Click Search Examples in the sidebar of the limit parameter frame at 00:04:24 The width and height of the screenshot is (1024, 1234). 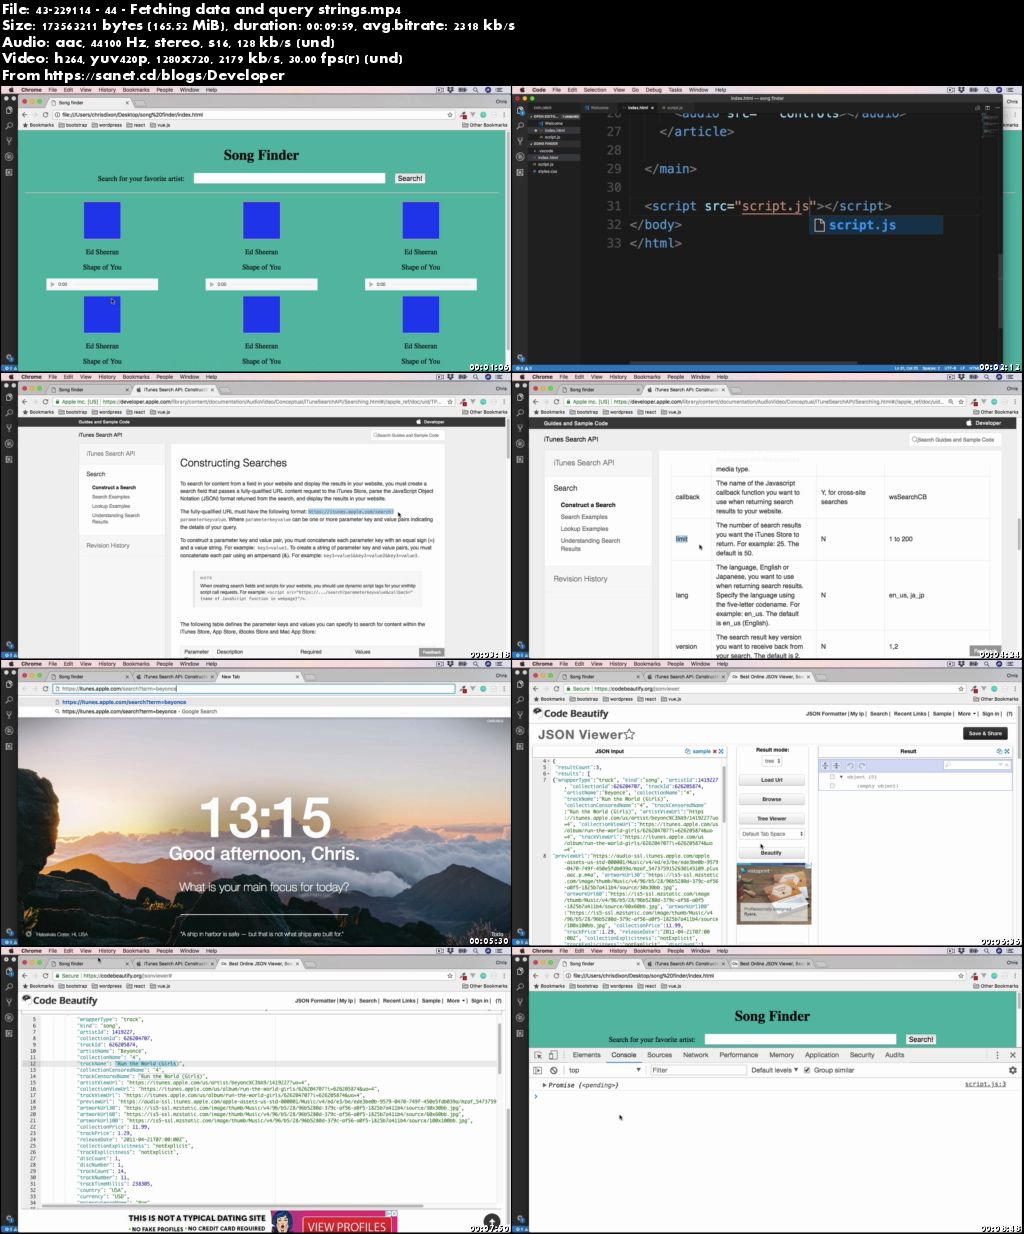coord(584,517)
